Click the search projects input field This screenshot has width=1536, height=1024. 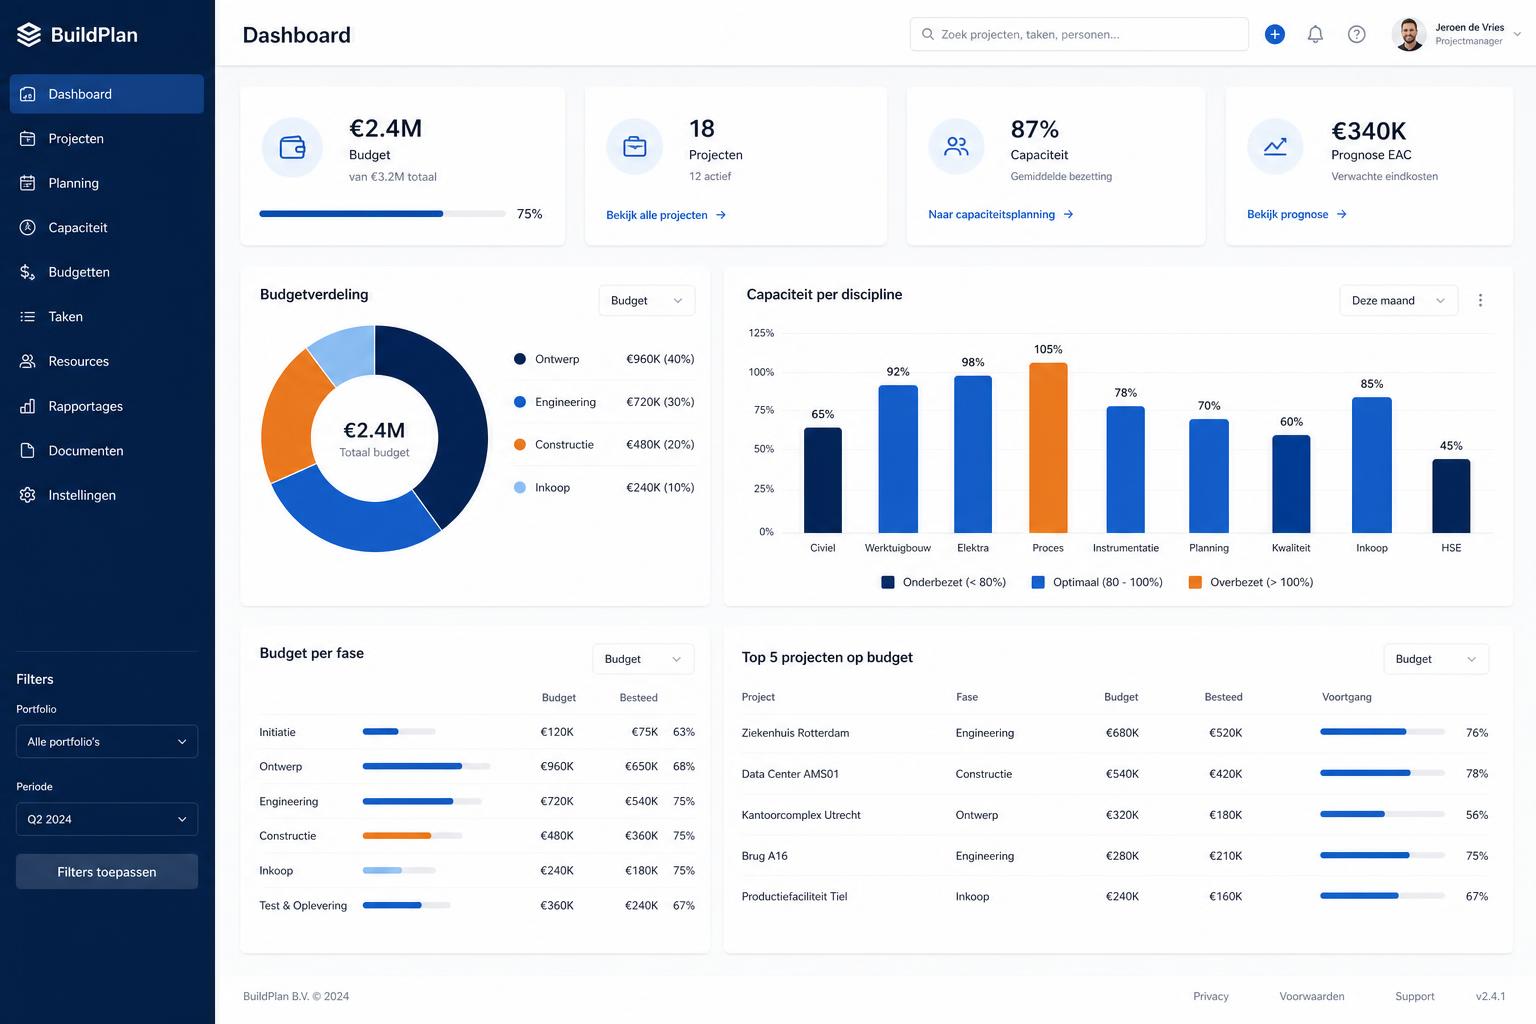(x=1079, y=34)
